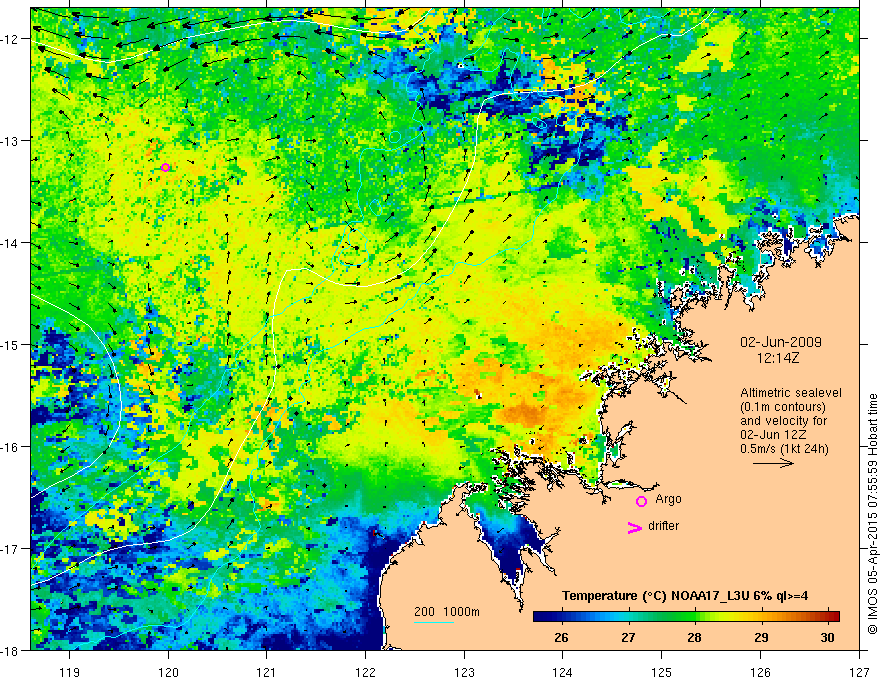Click the longitude label '127'

tap(859, 672)
